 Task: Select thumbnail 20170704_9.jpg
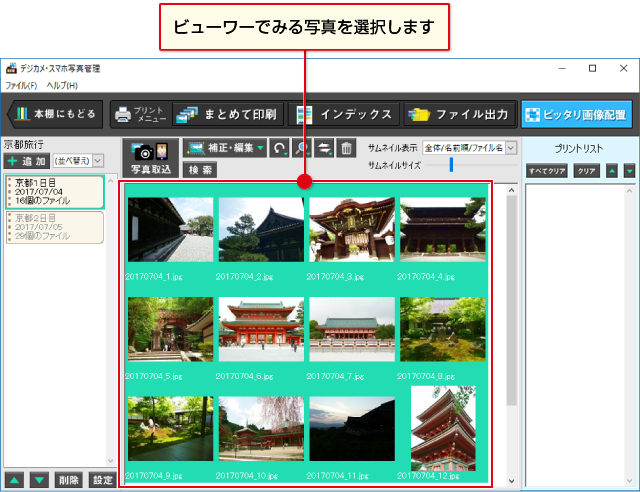tap(170, 429)
